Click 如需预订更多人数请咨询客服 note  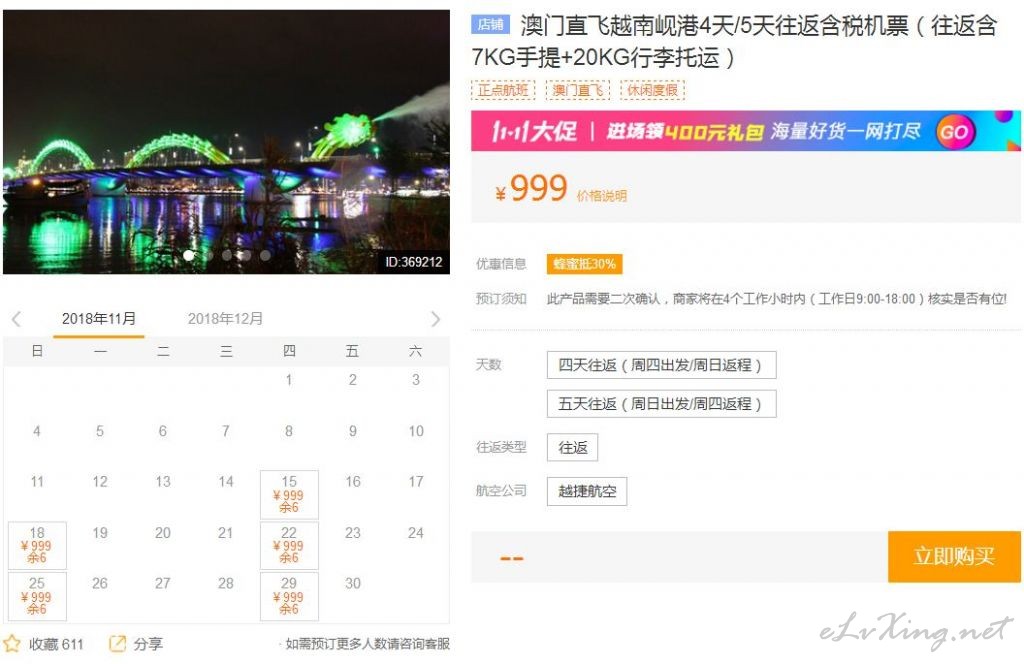pyautogui.click(x=367, y=644)
